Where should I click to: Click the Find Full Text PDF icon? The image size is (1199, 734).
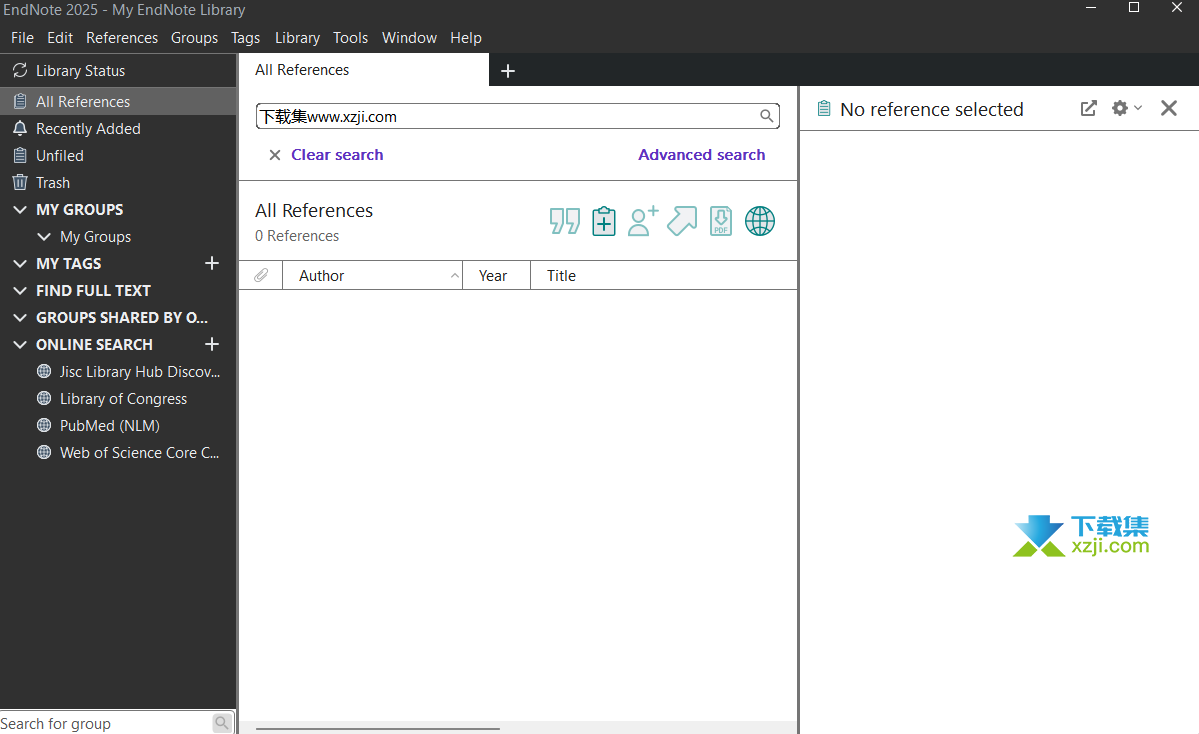[721, 221]
